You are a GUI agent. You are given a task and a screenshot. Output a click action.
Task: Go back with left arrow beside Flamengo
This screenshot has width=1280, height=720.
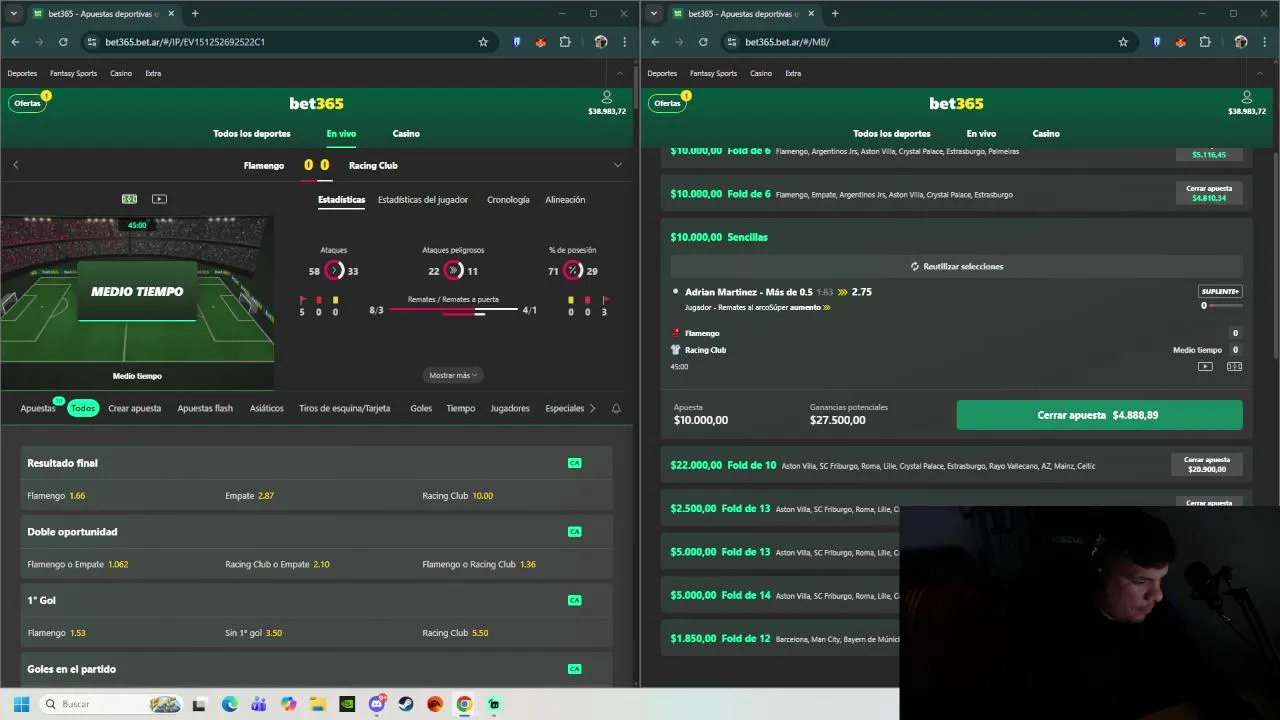[x=15, y=165]
